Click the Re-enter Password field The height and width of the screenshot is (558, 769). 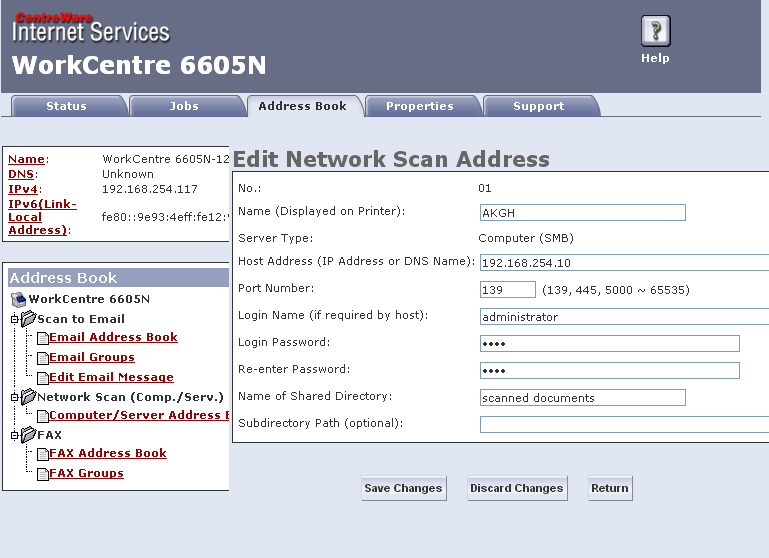click(610, 370)
